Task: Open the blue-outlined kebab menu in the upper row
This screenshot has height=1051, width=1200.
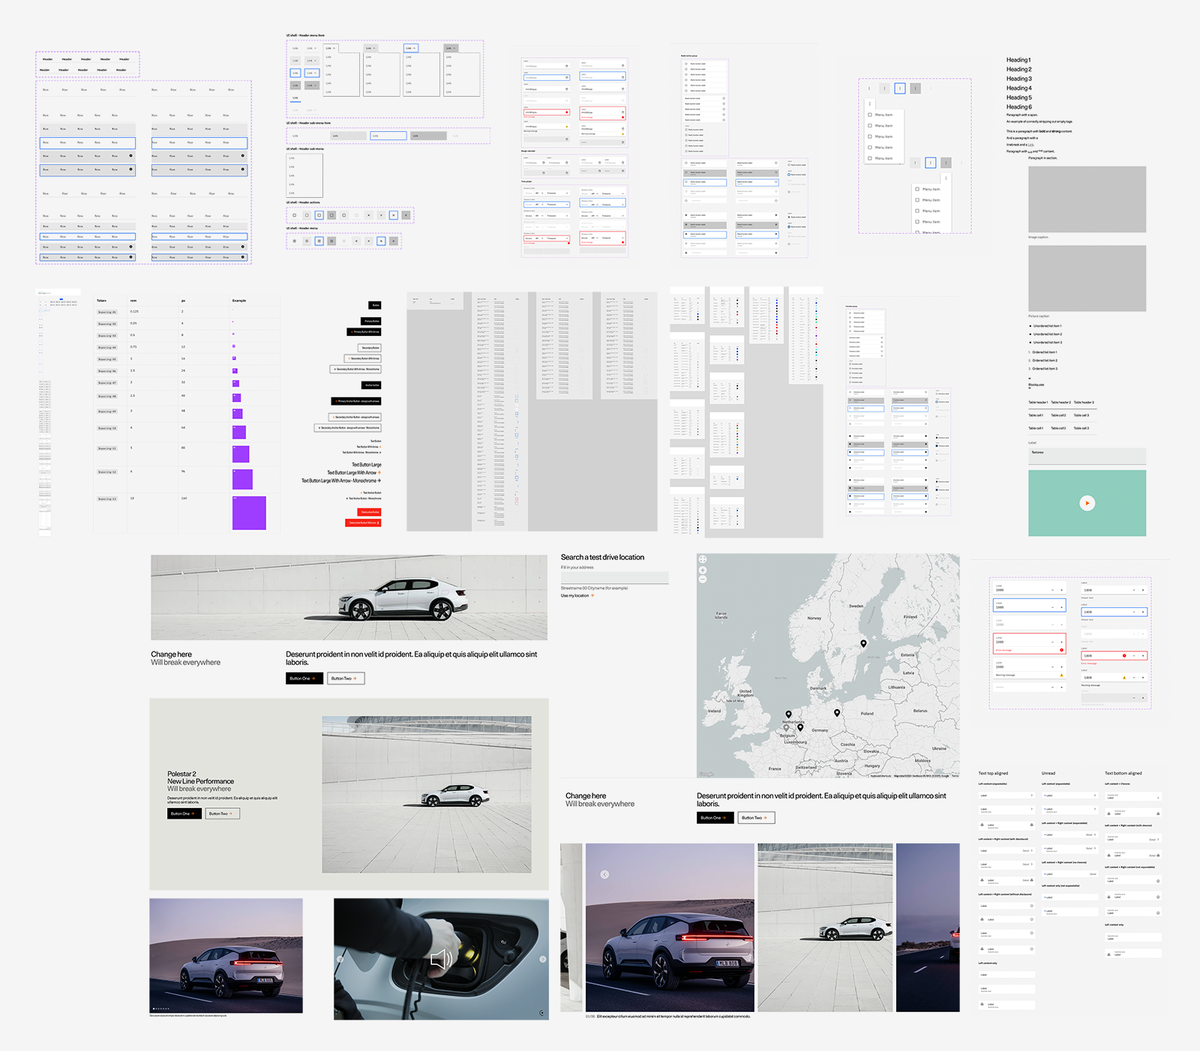Action: pos(900,89)
